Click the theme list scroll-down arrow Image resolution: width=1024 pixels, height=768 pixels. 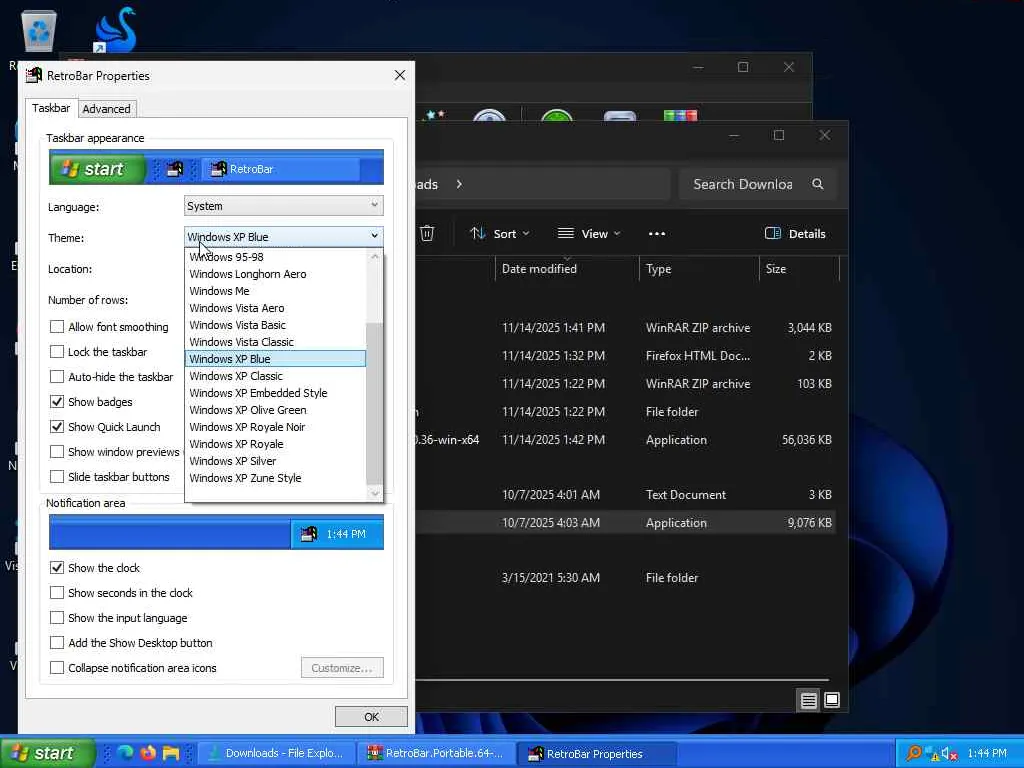point(374,494)
